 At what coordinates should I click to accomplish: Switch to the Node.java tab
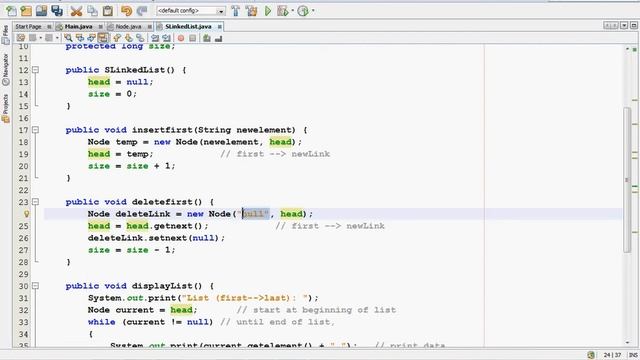click(x=128, y=27)
